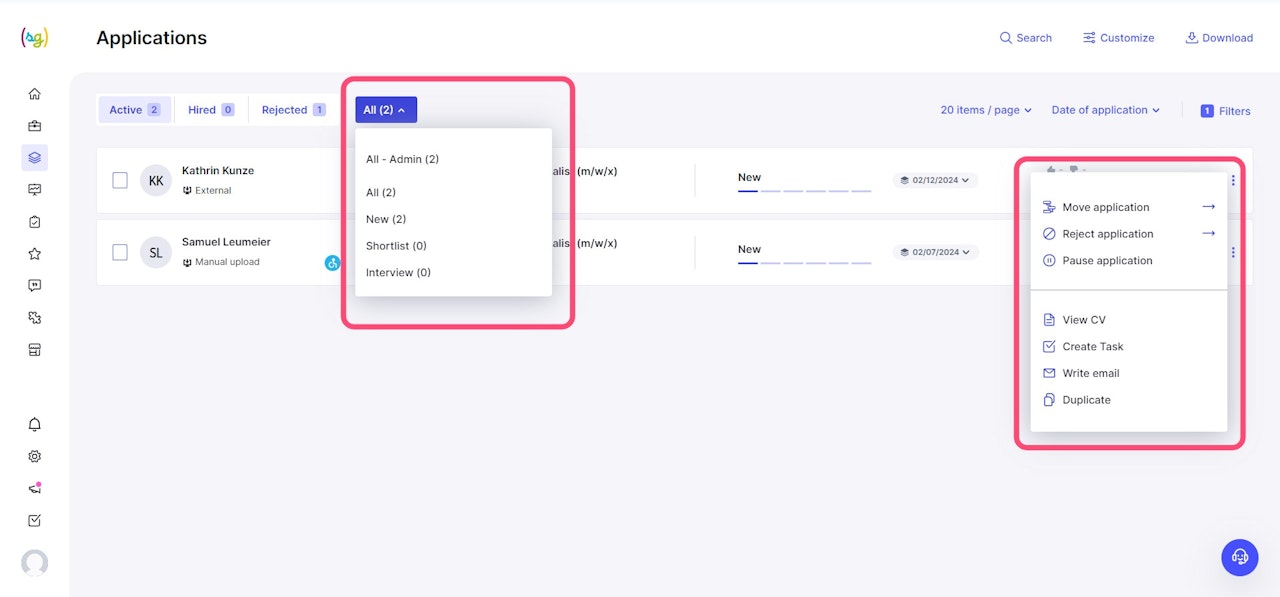Open three-dot menu for Samuel Leumeier
This screenshot has height=597, width=1280.
1233,252
